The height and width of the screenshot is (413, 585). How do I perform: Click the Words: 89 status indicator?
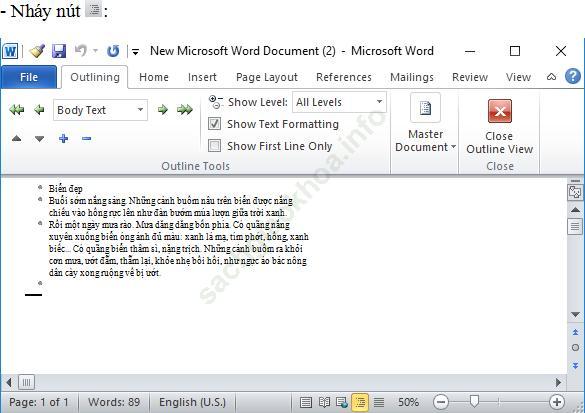coord(114,402)
